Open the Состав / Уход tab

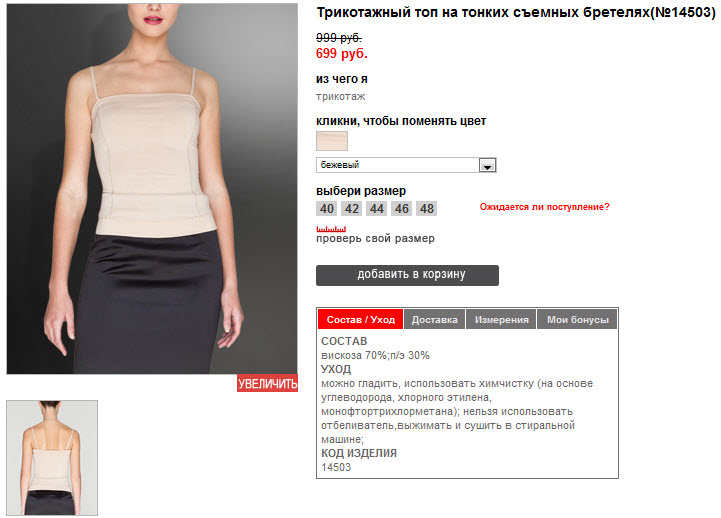pos(360,319)
